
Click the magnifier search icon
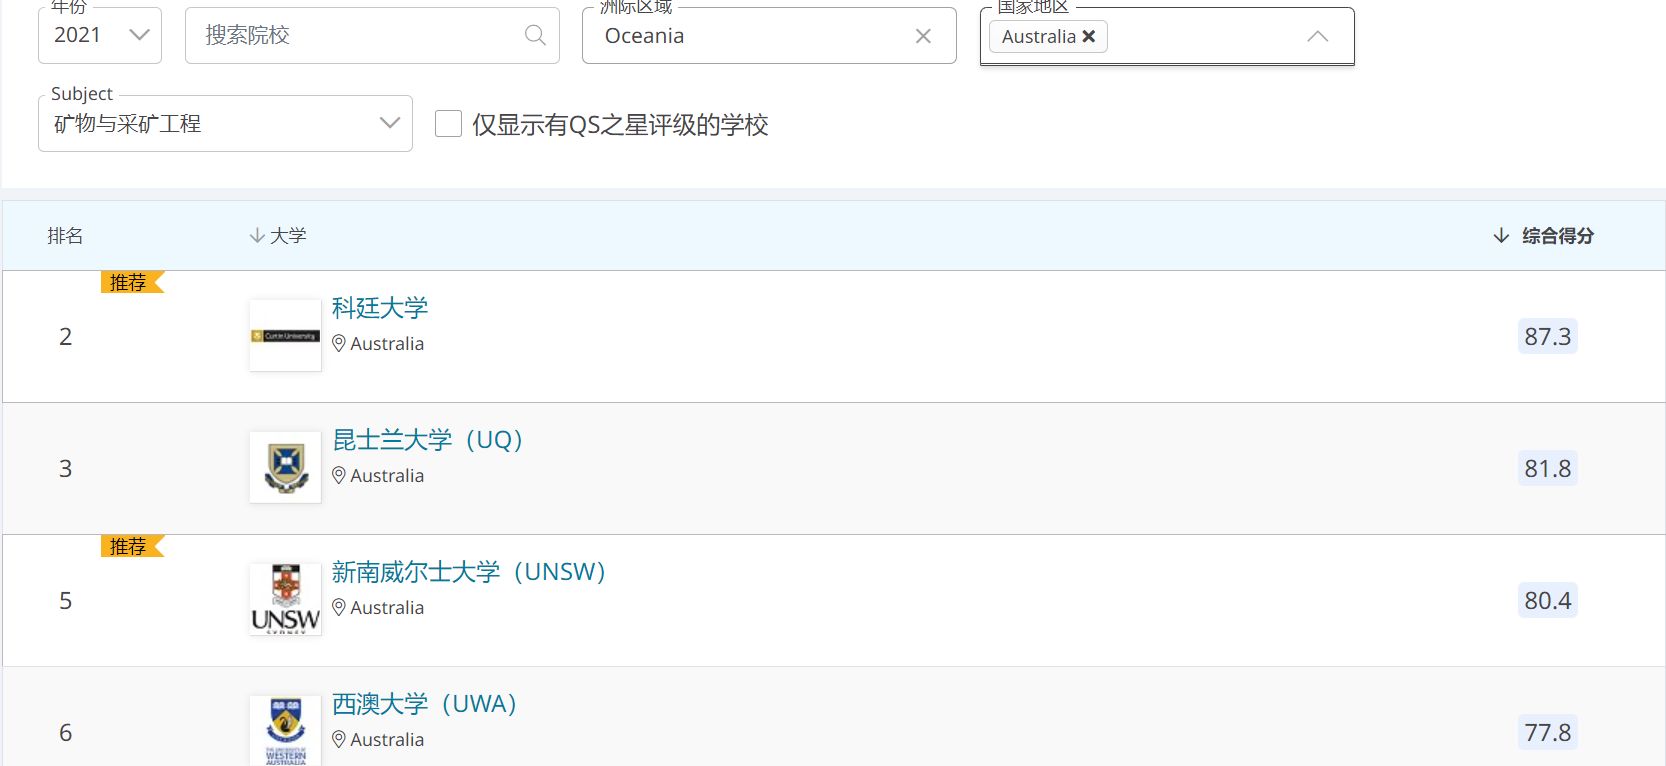[x=535, y=35]
